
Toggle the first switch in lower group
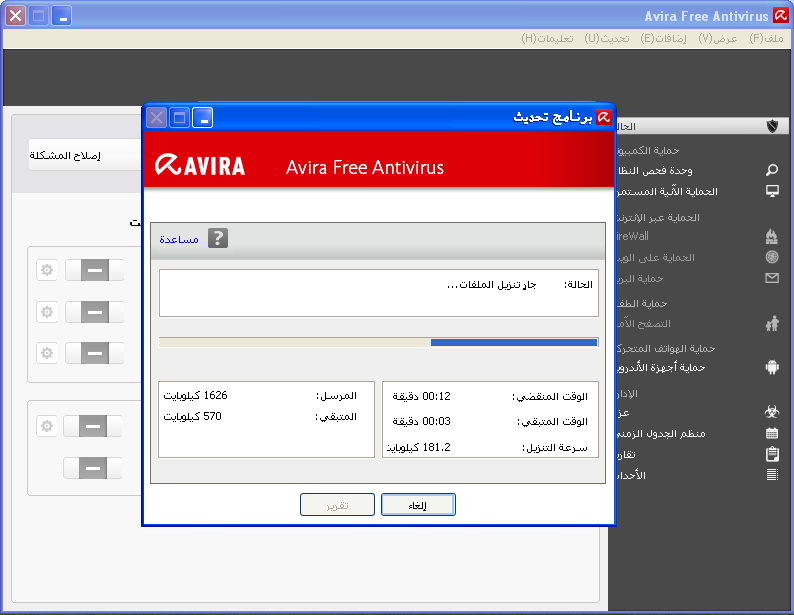click(93, 426)
